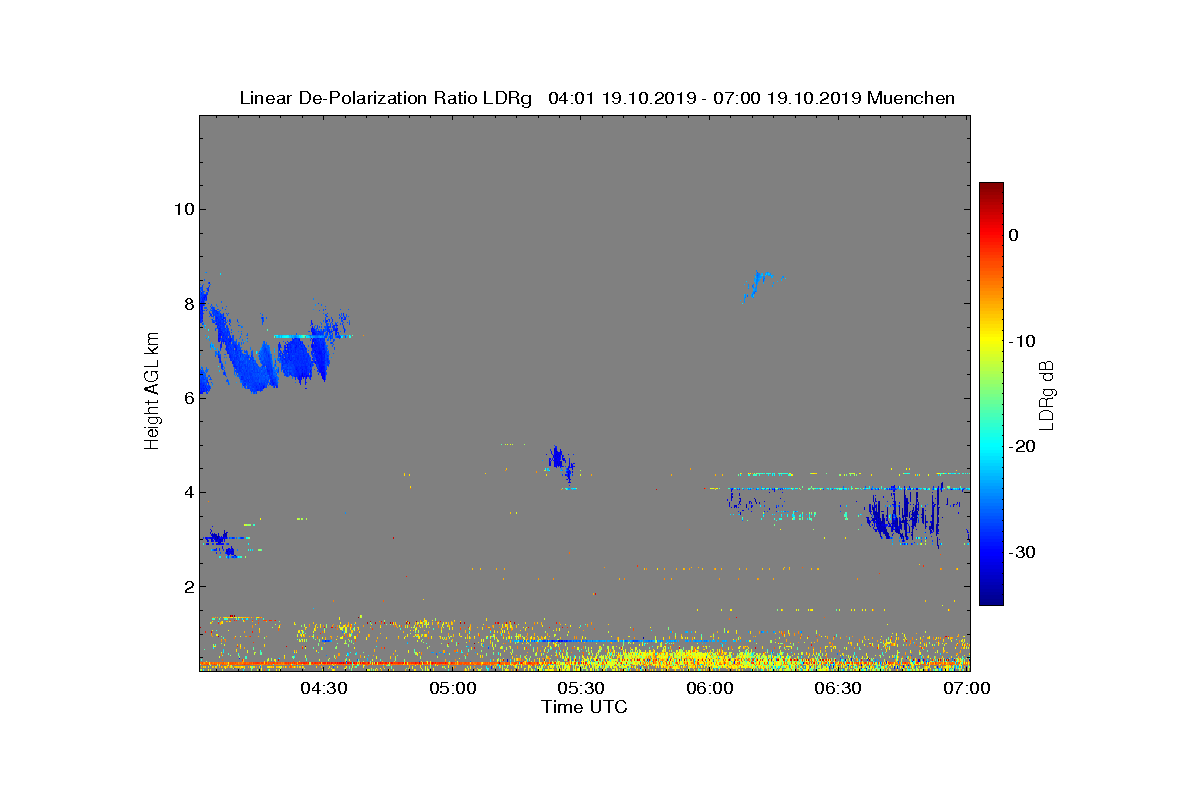Click the '07:00' time axis label
This screenshot has height=800, width=1200.
pyautogui.click(x=969, y=689)
